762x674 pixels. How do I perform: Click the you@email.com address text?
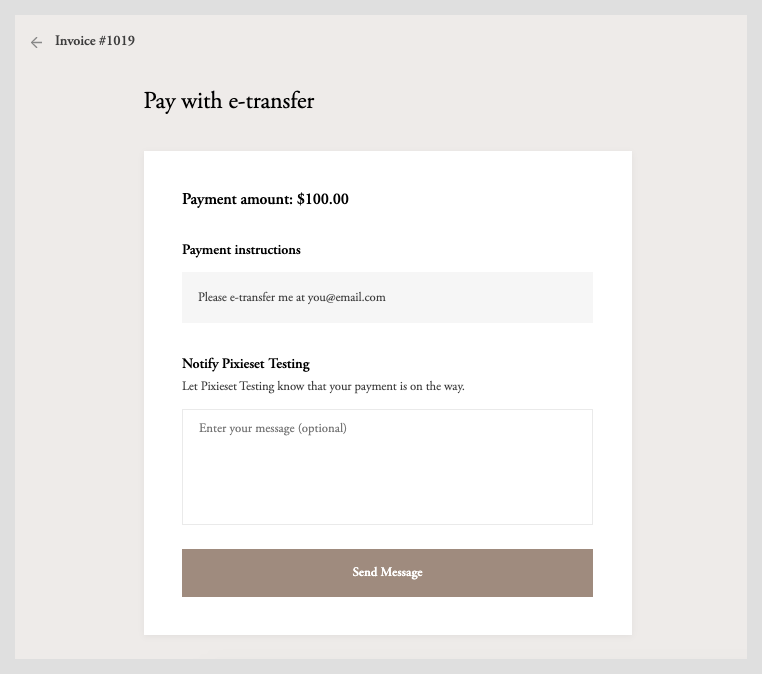pyautogui.click(x=346, y=297)
